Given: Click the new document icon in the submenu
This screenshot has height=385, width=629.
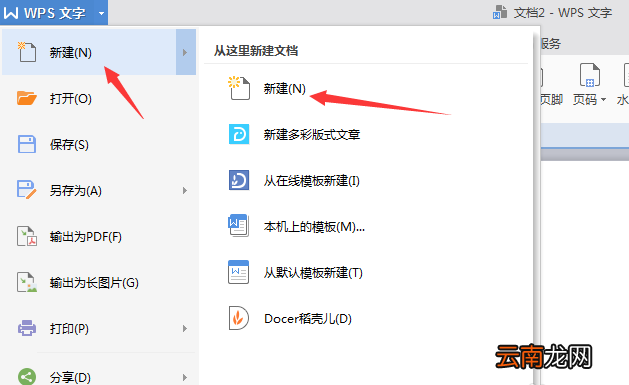Looking at the screenshot, I should click(239, 88).
